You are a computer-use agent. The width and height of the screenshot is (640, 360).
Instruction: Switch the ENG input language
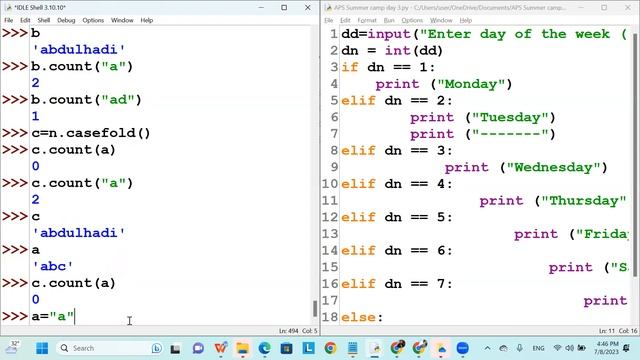pyautogui.click(x=538, y=348)
